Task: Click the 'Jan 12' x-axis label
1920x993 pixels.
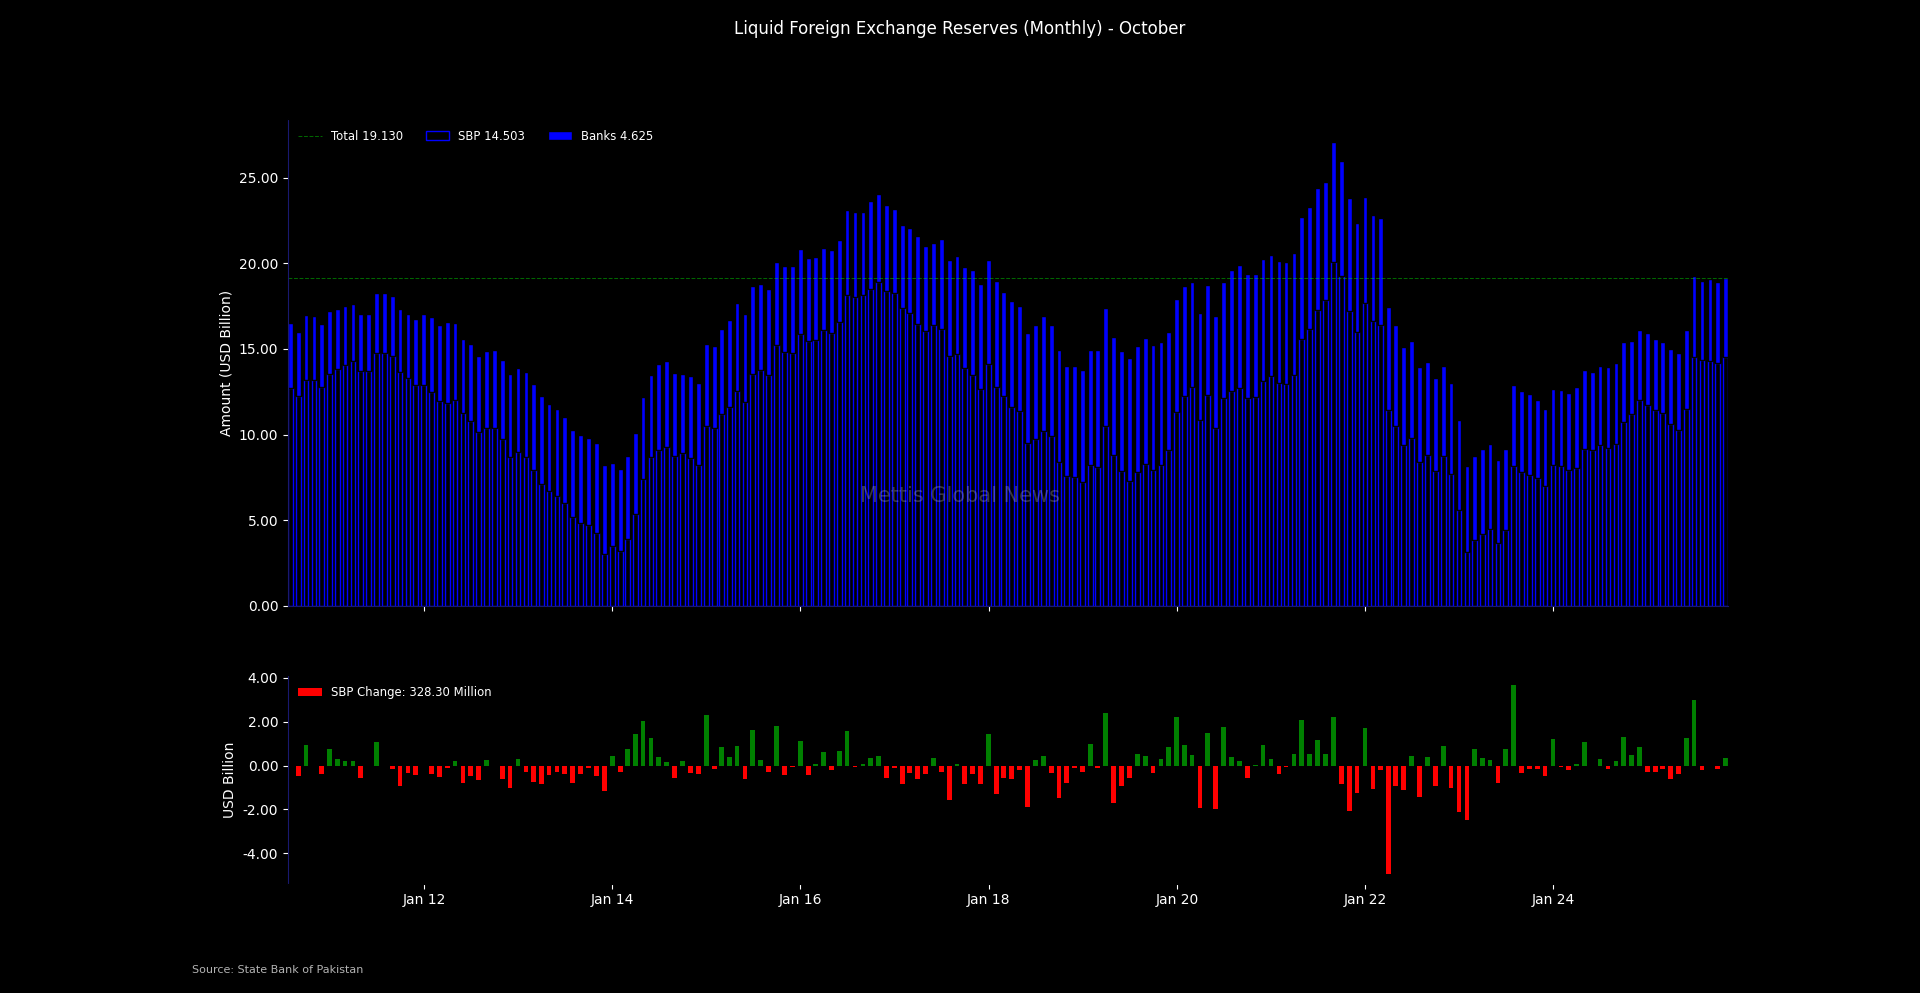Action: click(x=424, y=899)
